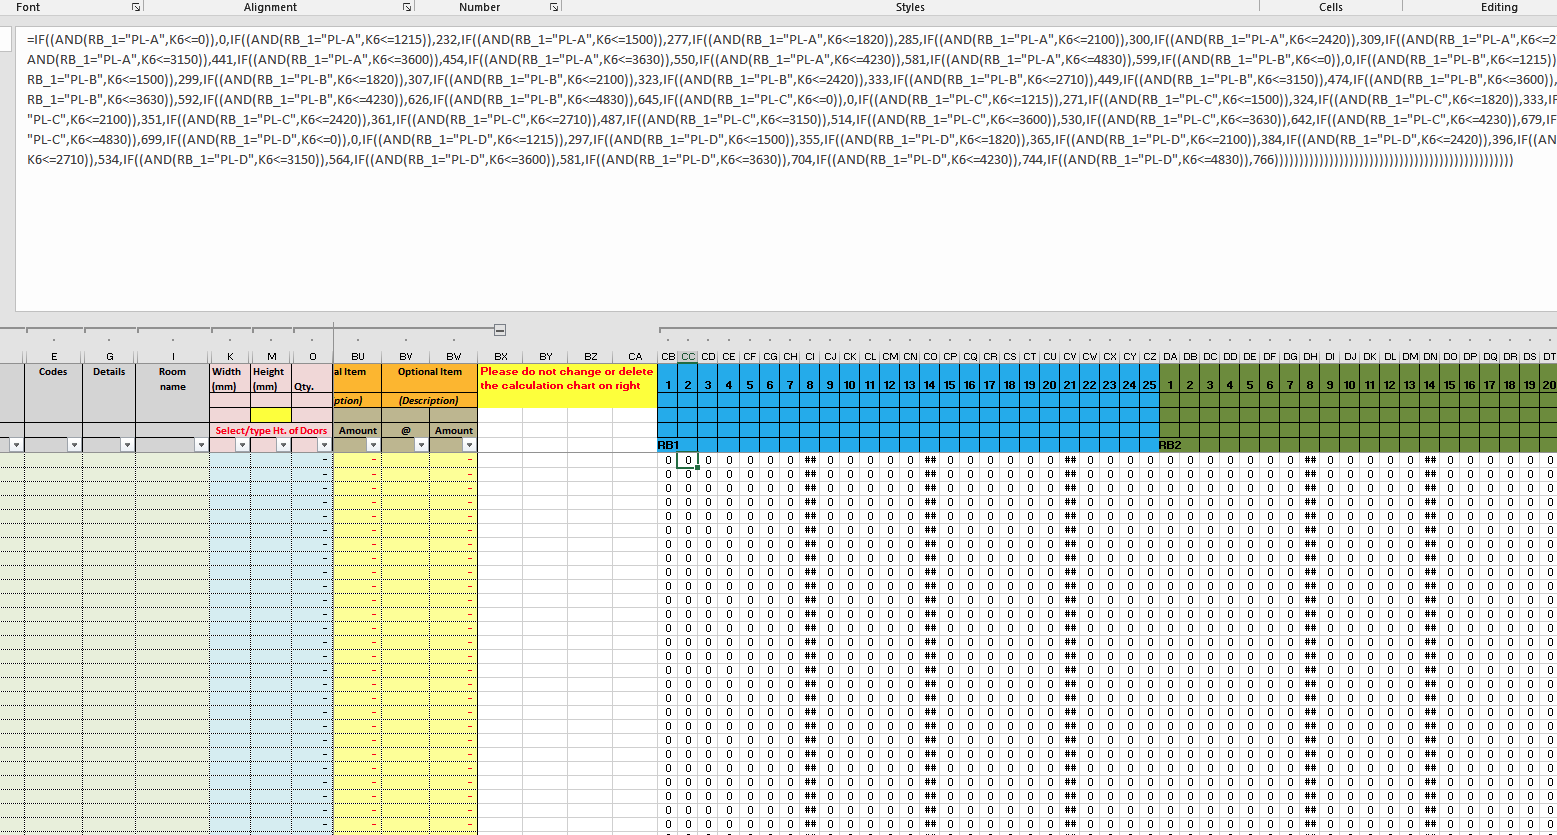This screenshot has width=1557, height=835.
Task: Select column BZ header
Action: click(x=591, y=356)
